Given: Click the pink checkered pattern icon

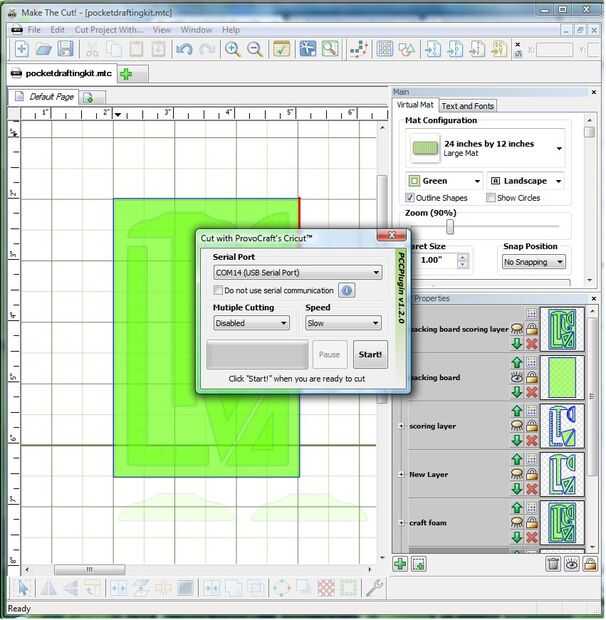Looking at the screenshot, I should pos(326,588).
